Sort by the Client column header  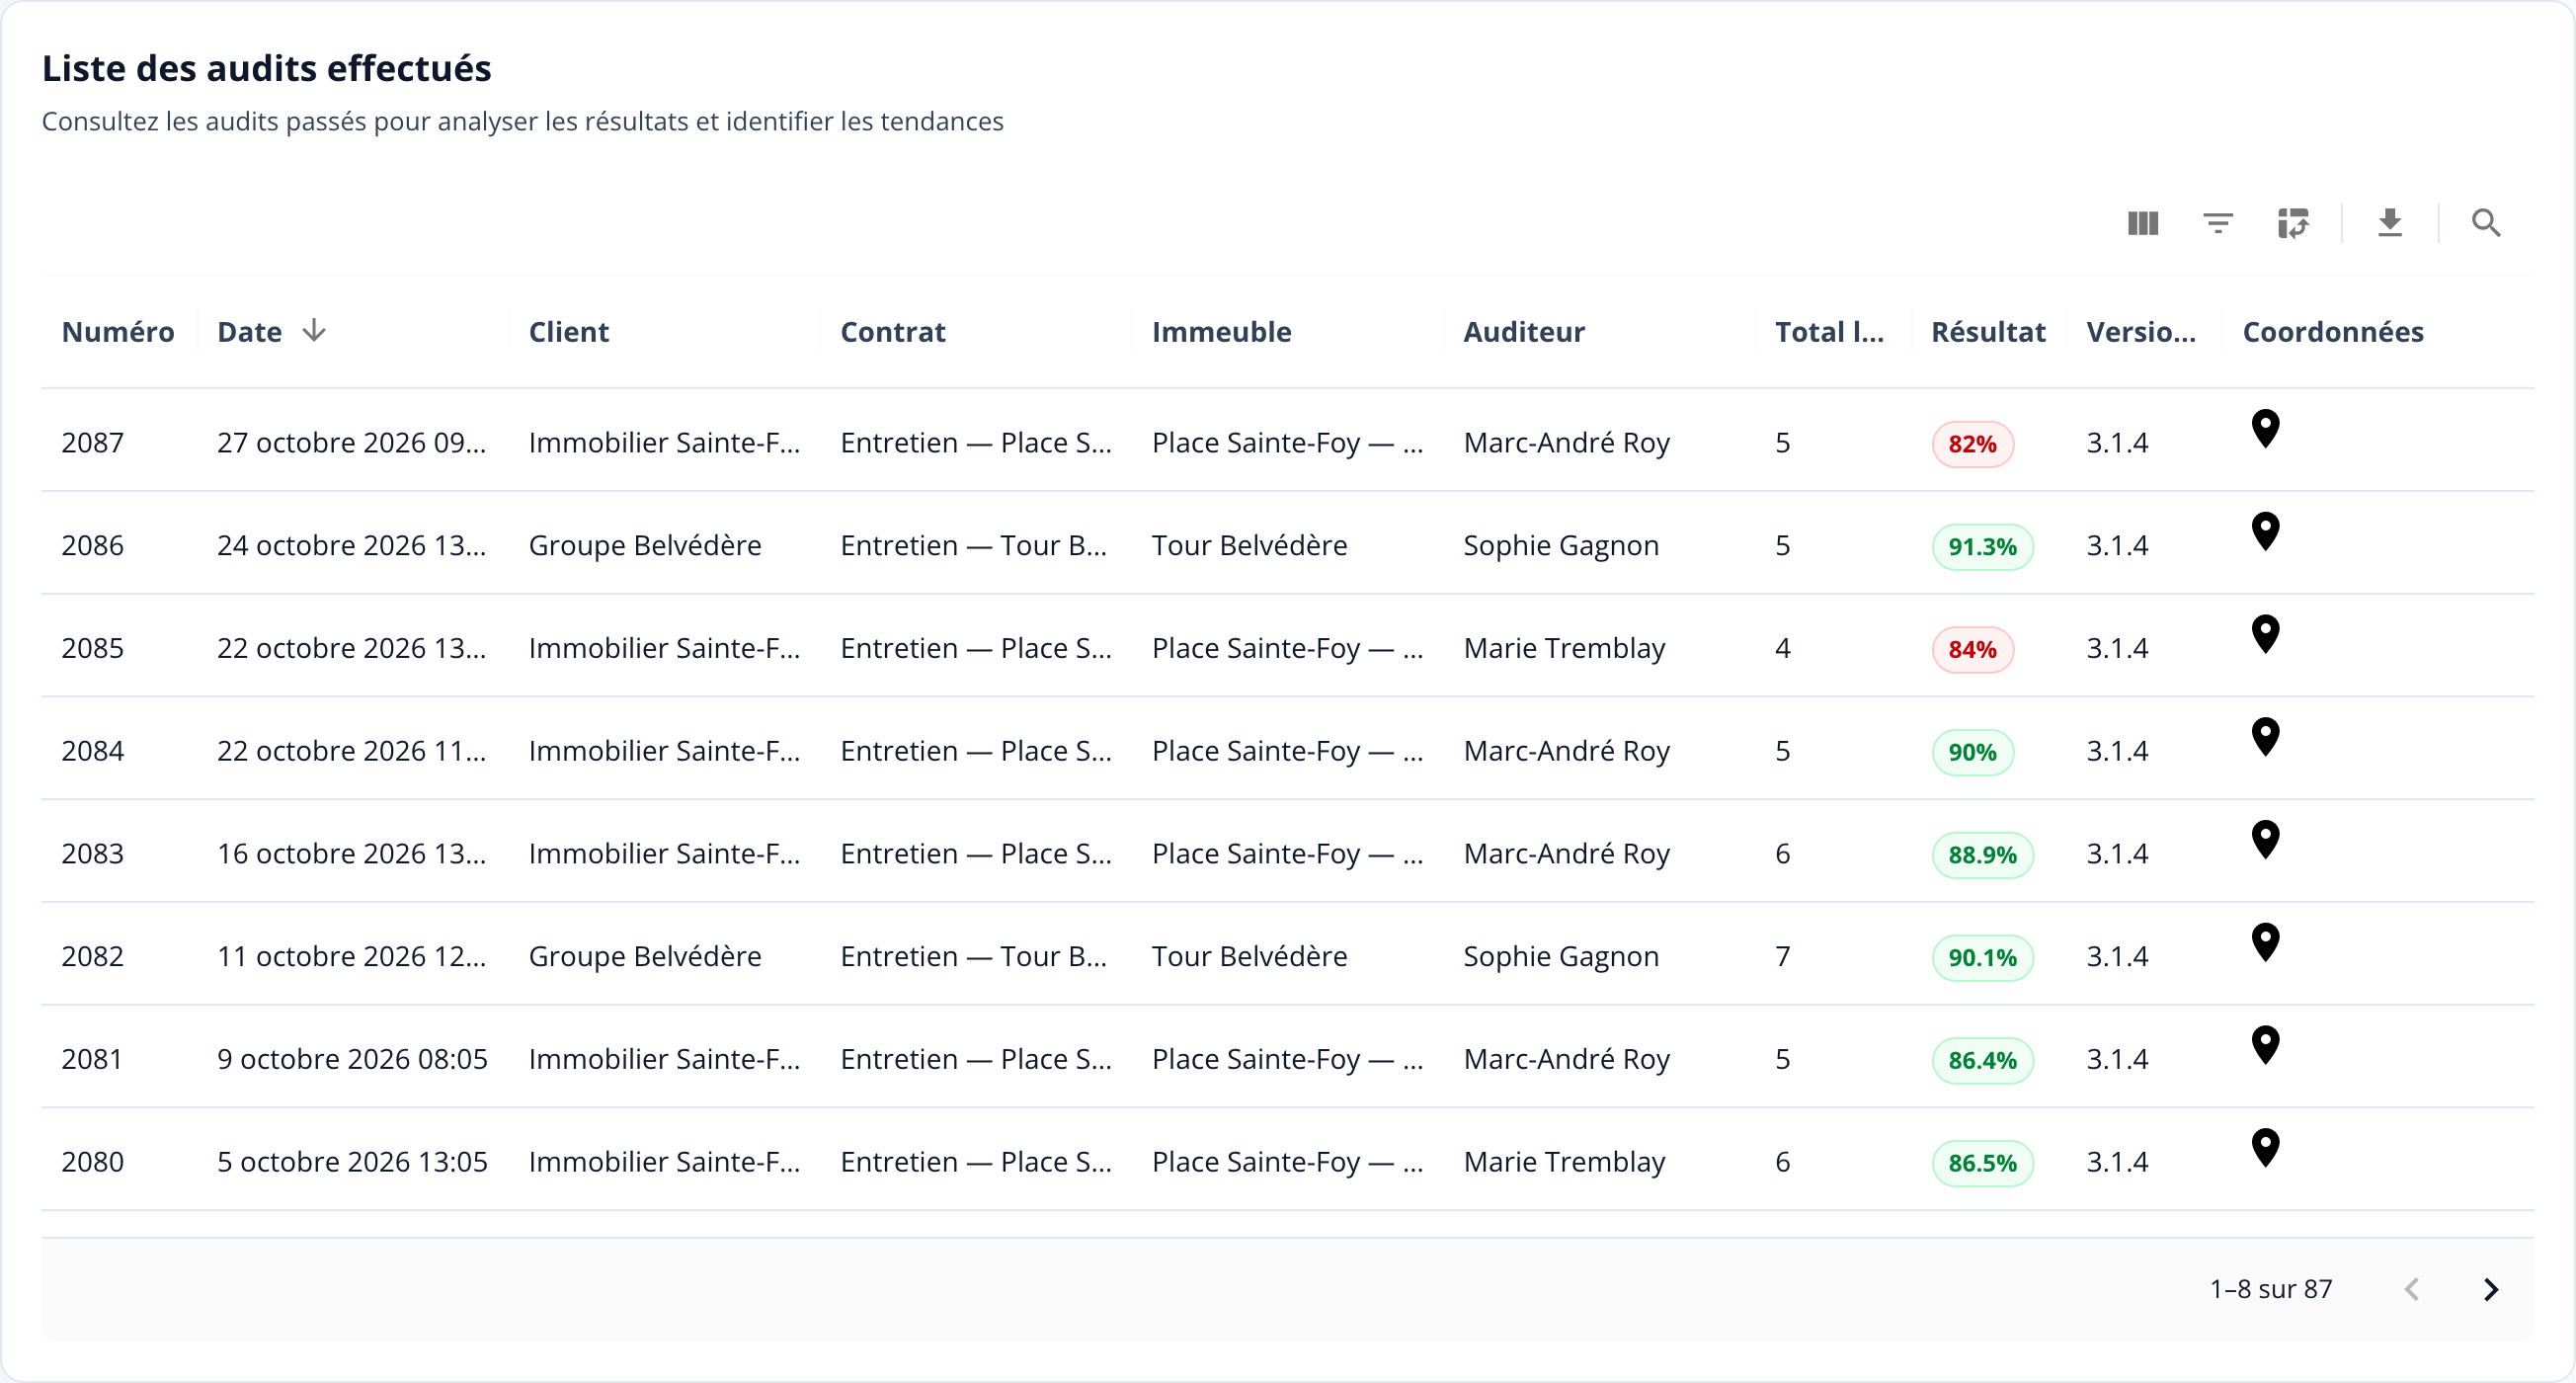coord(569,332)
